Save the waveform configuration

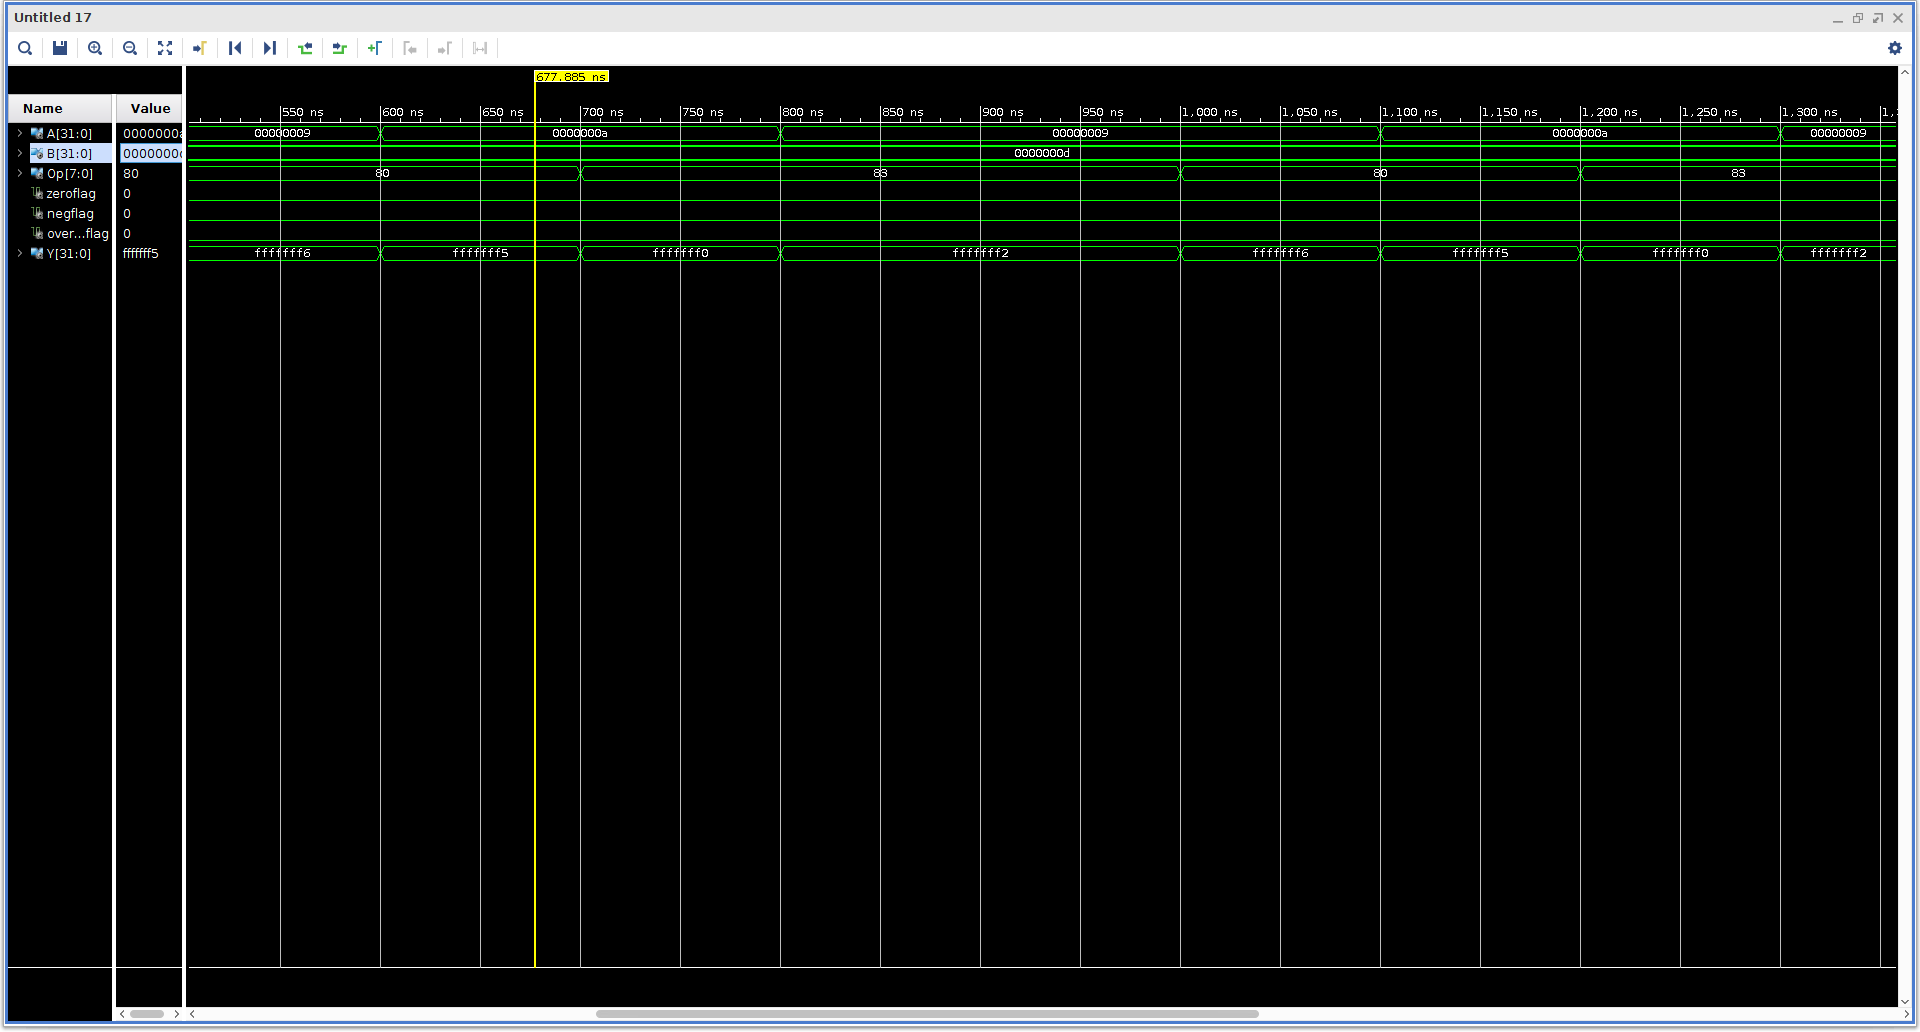tap(60, 48)
